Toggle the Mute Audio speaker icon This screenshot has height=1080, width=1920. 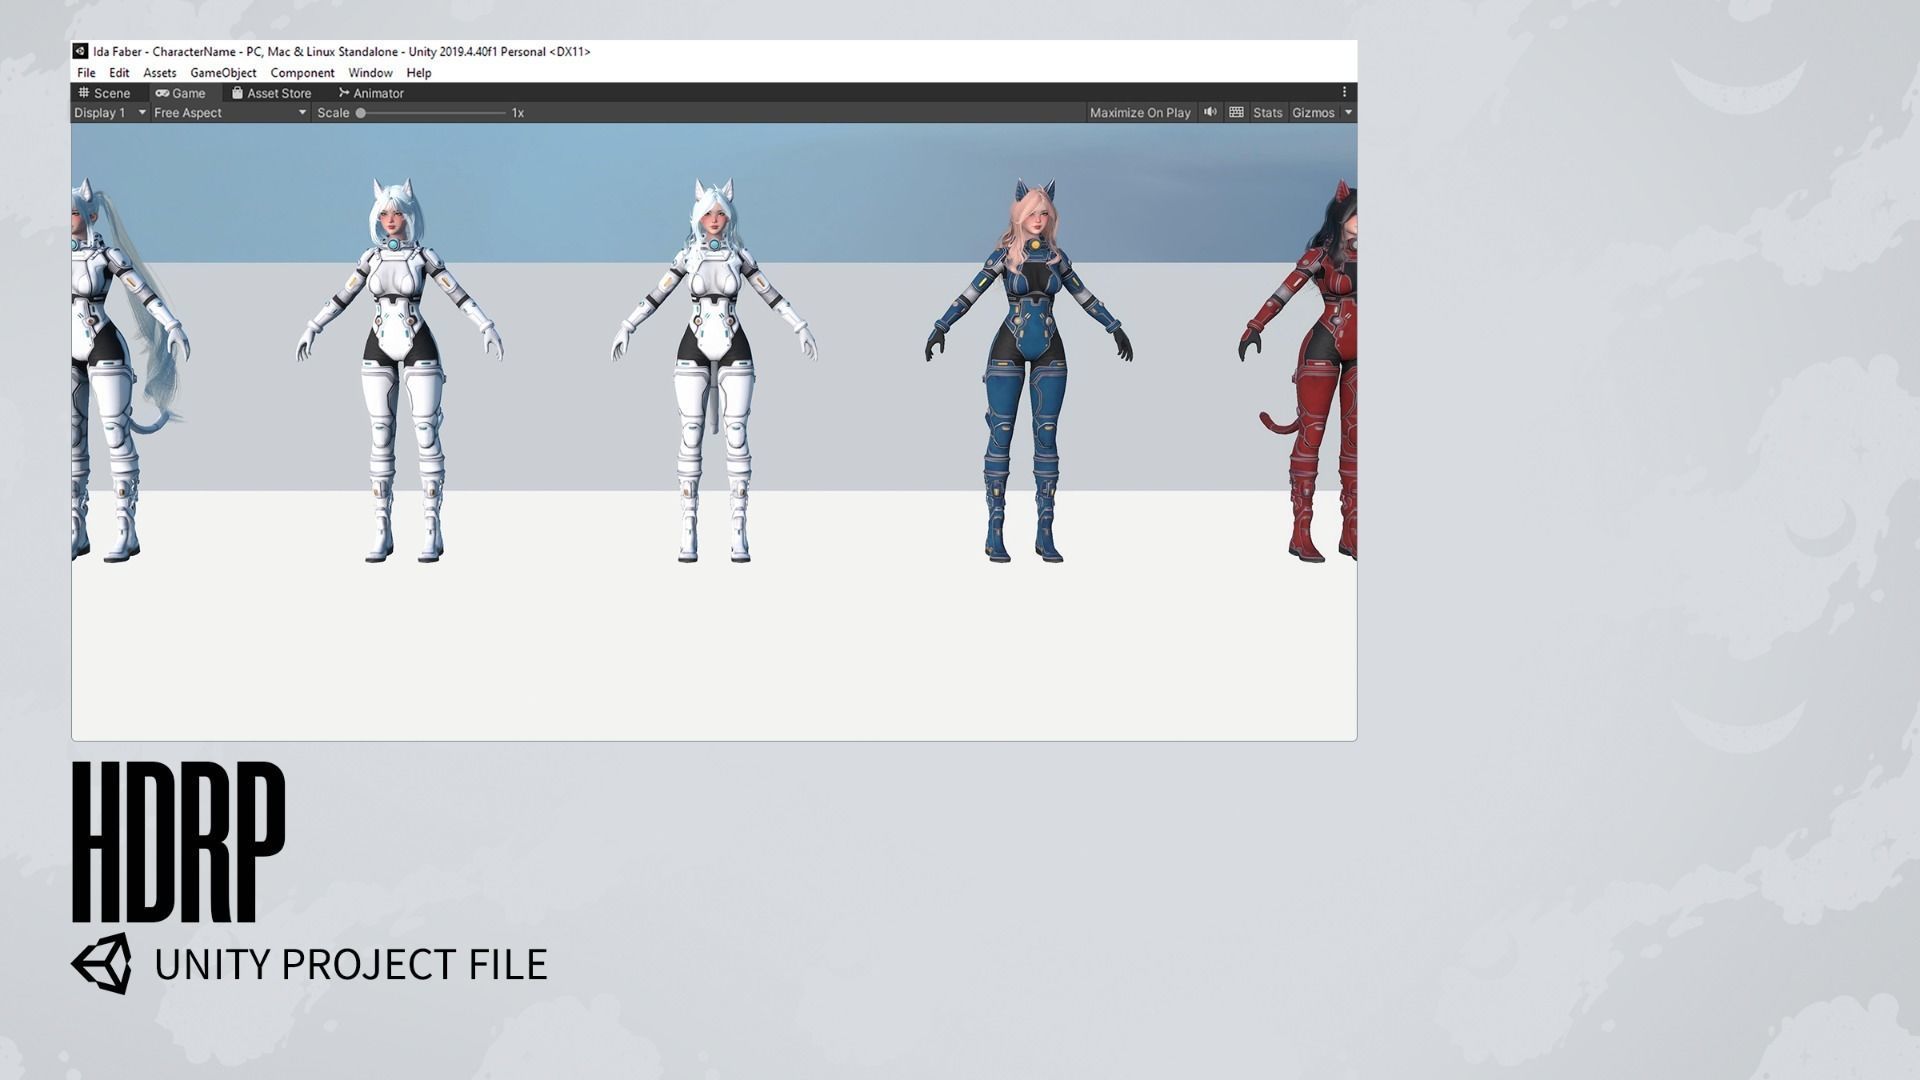[x=1210, y=112]
